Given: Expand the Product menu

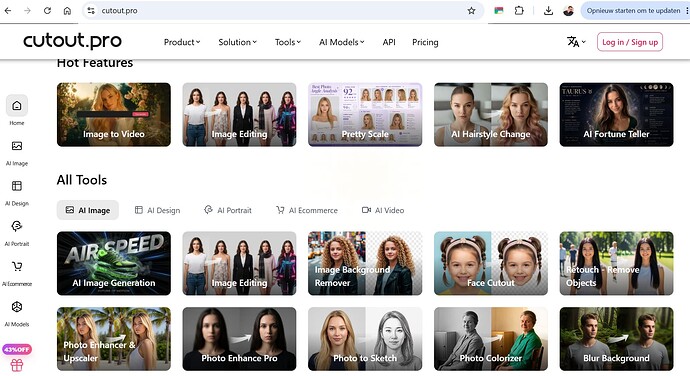Looking at the screenshot, I should tap(182, 42).
